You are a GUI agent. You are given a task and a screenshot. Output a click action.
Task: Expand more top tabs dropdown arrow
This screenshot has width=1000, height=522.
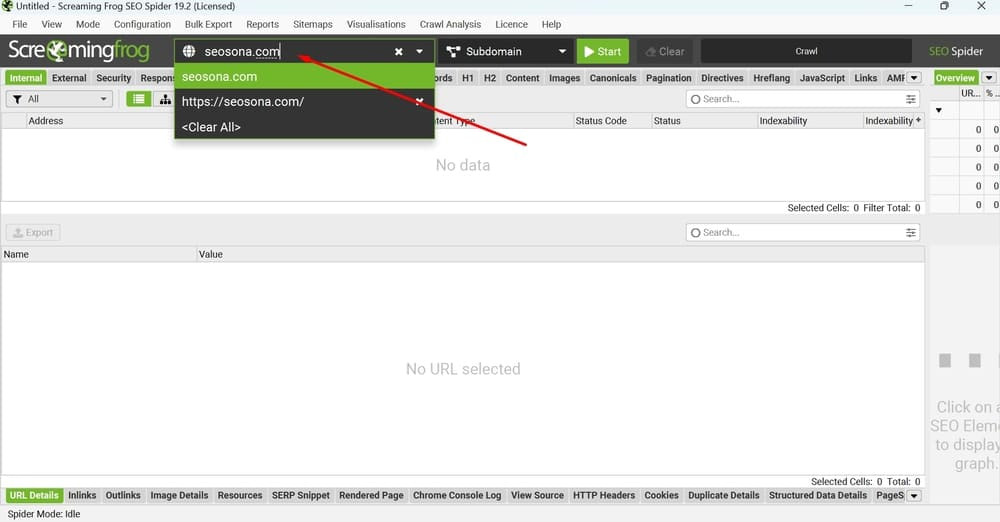click(914, 78)
